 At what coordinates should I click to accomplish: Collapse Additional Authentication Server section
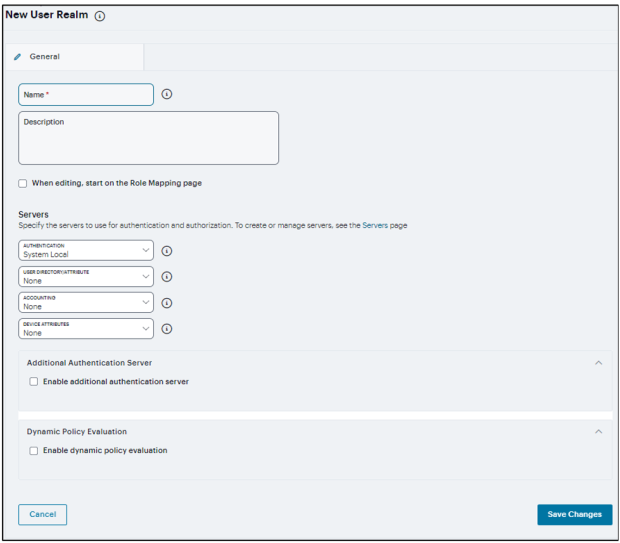coord(599,363)
